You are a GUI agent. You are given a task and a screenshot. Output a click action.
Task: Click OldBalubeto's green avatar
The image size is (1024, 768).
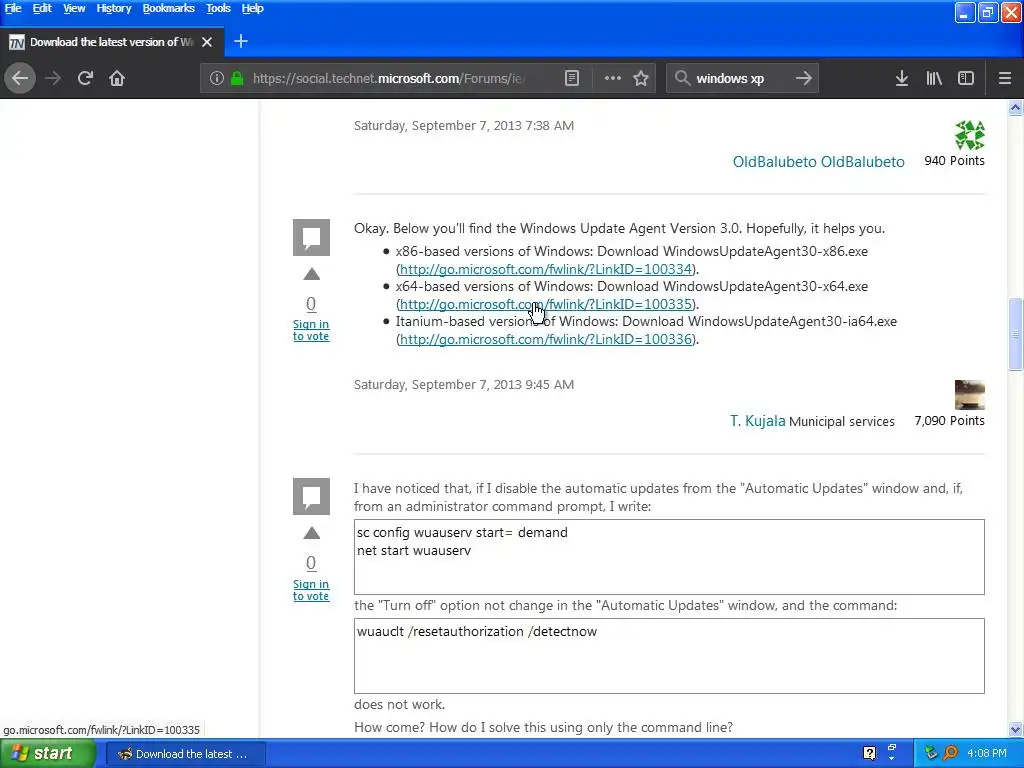970,135
